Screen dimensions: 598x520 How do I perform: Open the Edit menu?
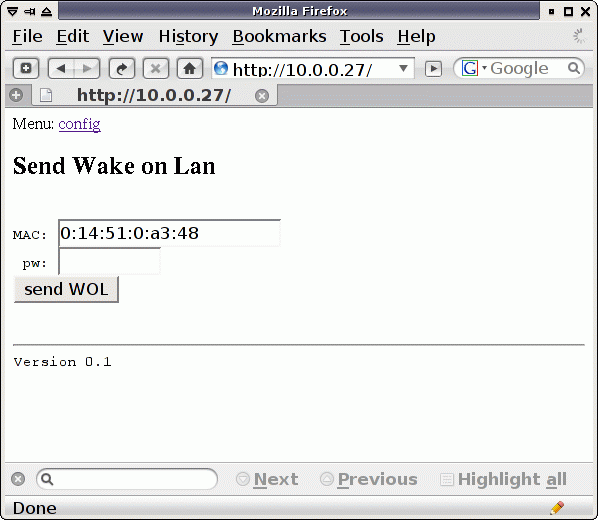point(72,37)
